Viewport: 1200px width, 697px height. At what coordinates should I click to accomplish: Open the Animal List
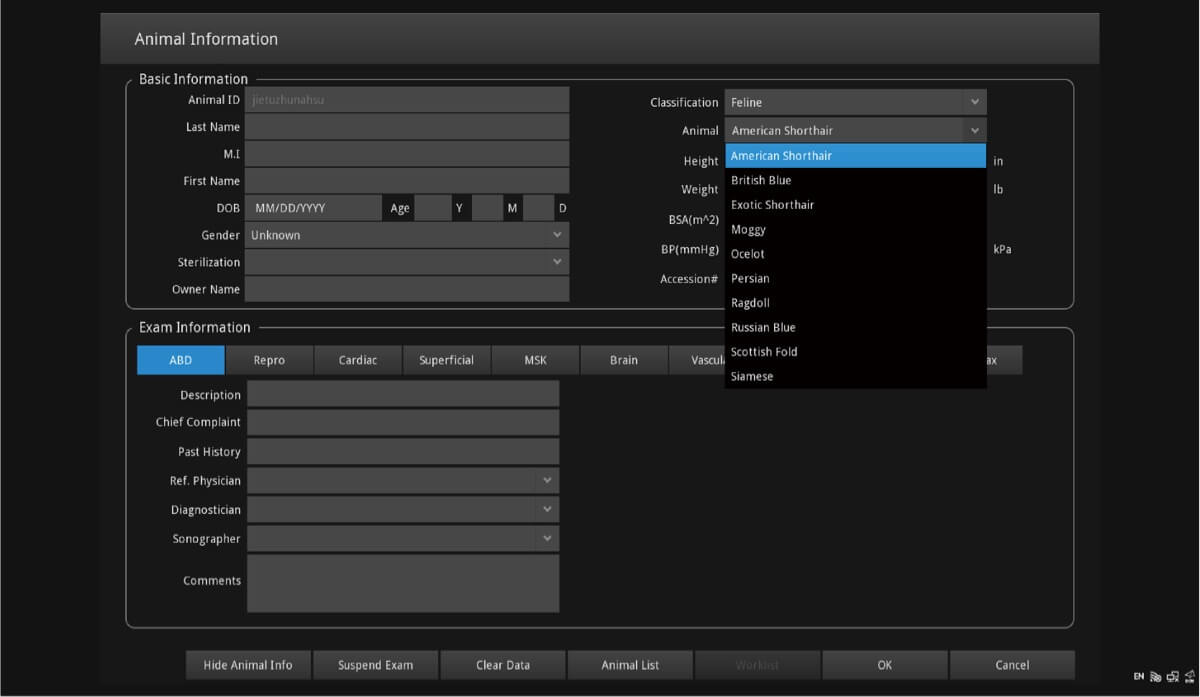(630, 665)
